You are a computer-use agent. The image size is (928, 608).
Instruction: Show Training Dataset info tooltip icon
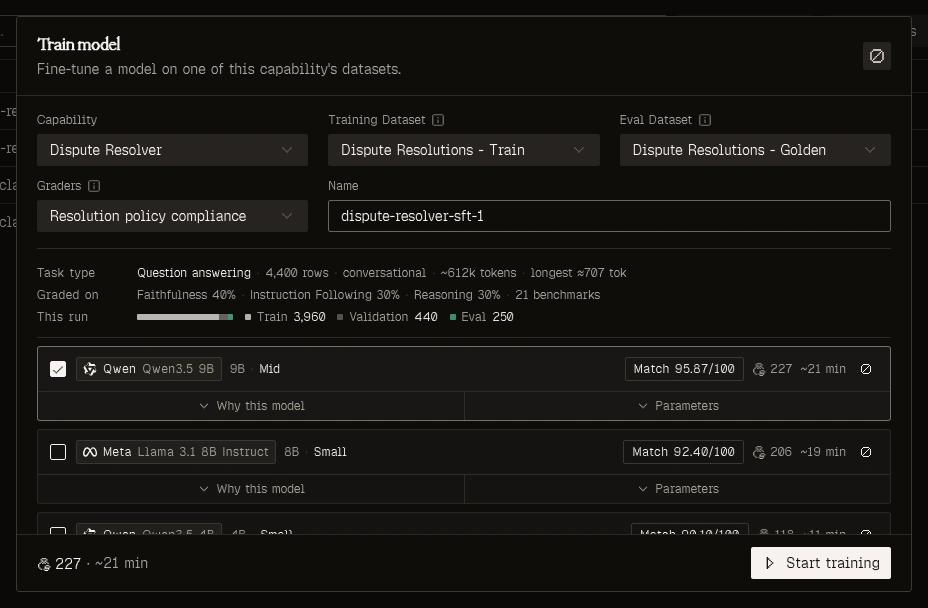pos(438,120)
